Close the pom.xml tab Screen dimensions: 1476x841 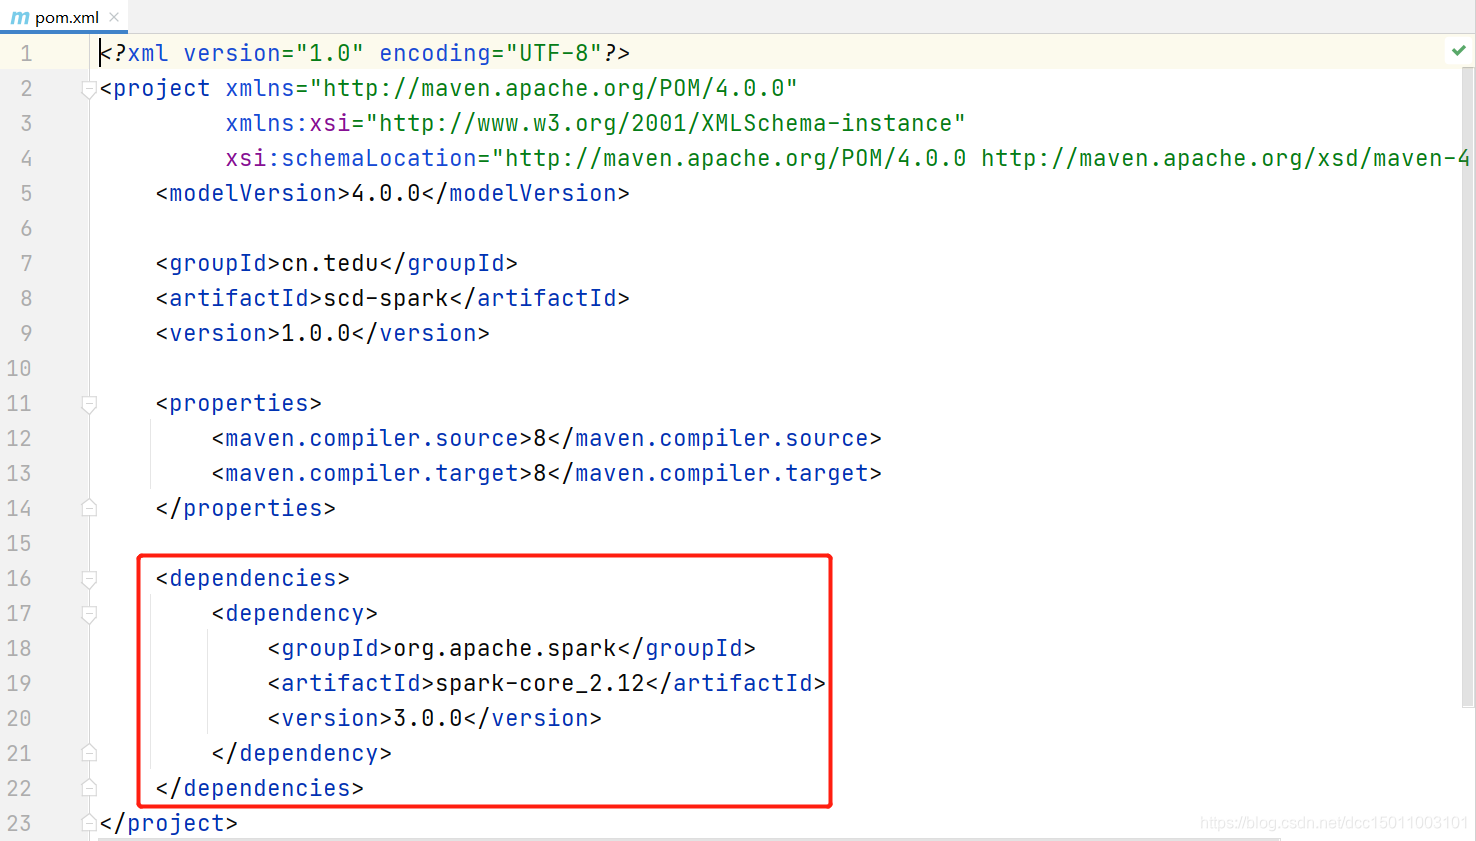[114, 17]
